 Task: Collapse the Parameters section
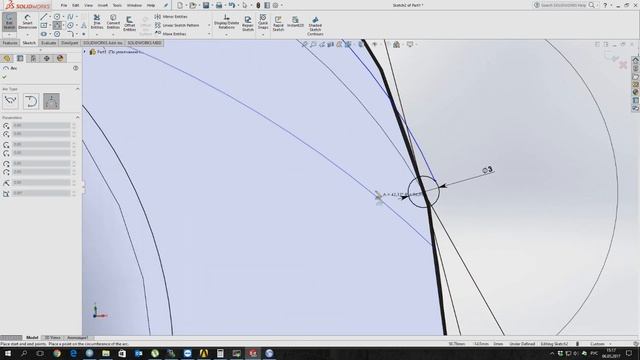77,118
